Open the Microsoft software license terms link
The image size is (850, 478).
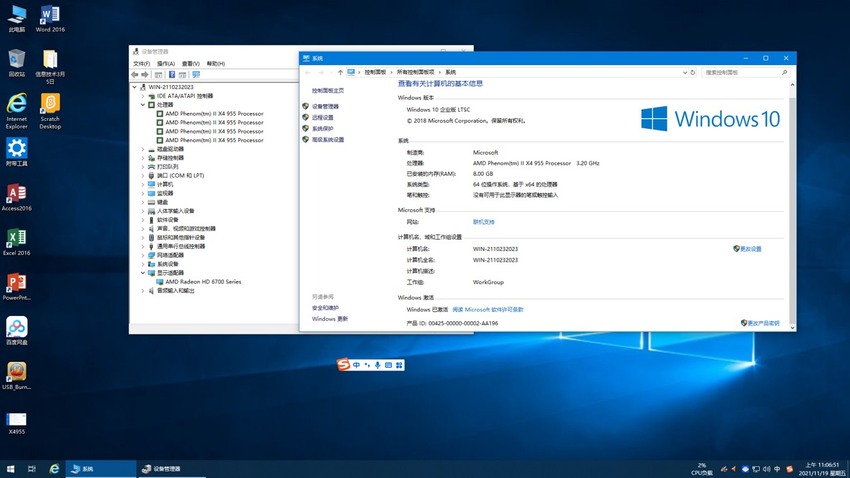[488, 309]
